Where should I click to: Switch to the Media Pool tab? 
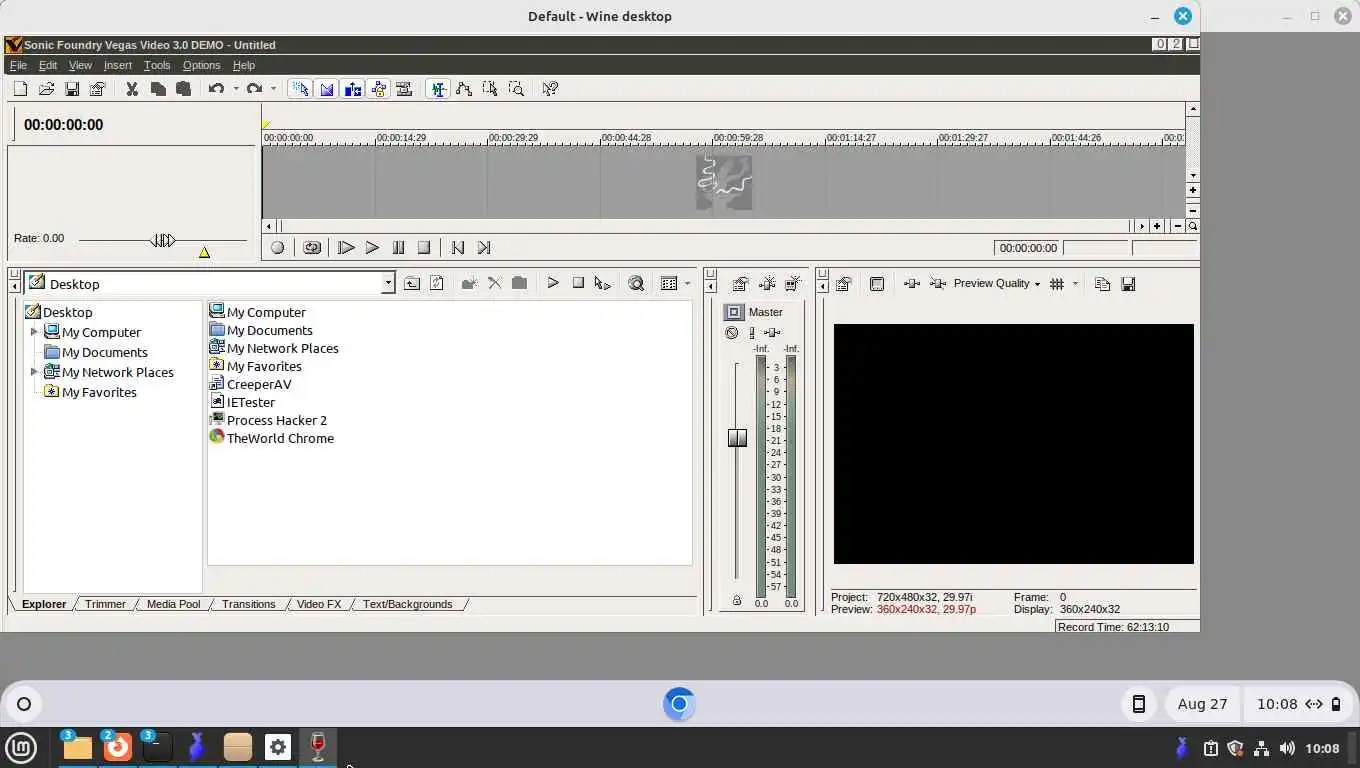coord(173,604)
